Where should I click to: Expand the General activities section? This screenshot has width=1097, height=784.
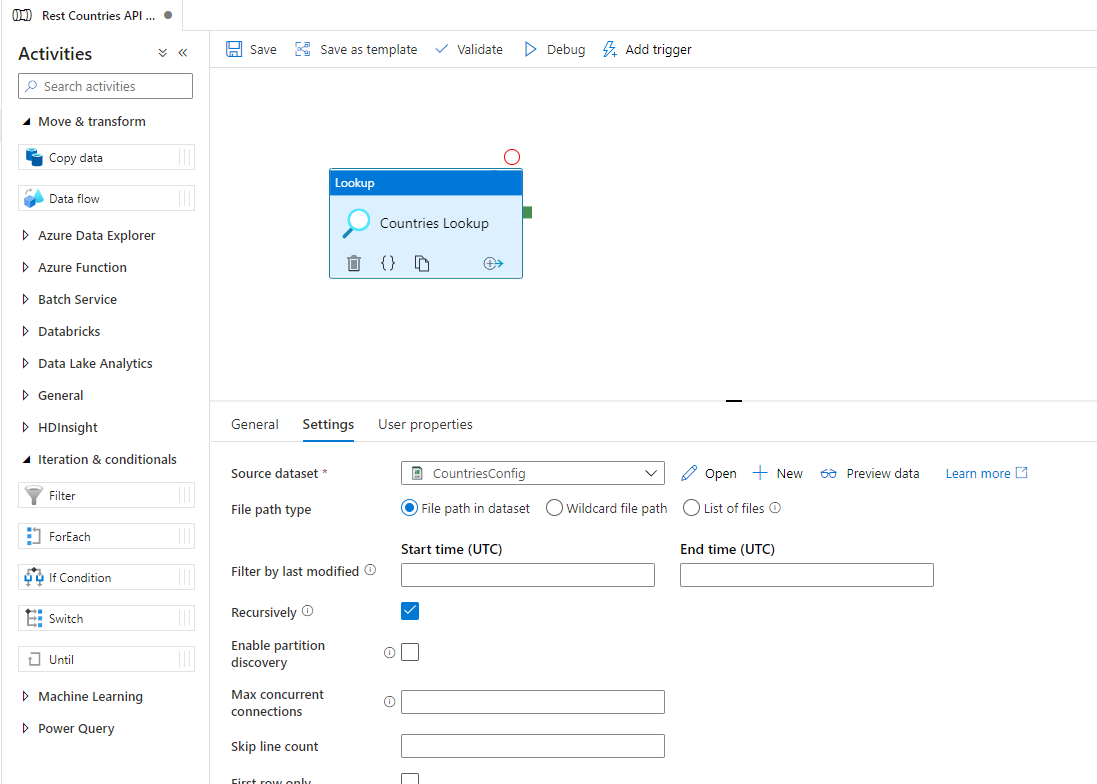click(26, 395)
